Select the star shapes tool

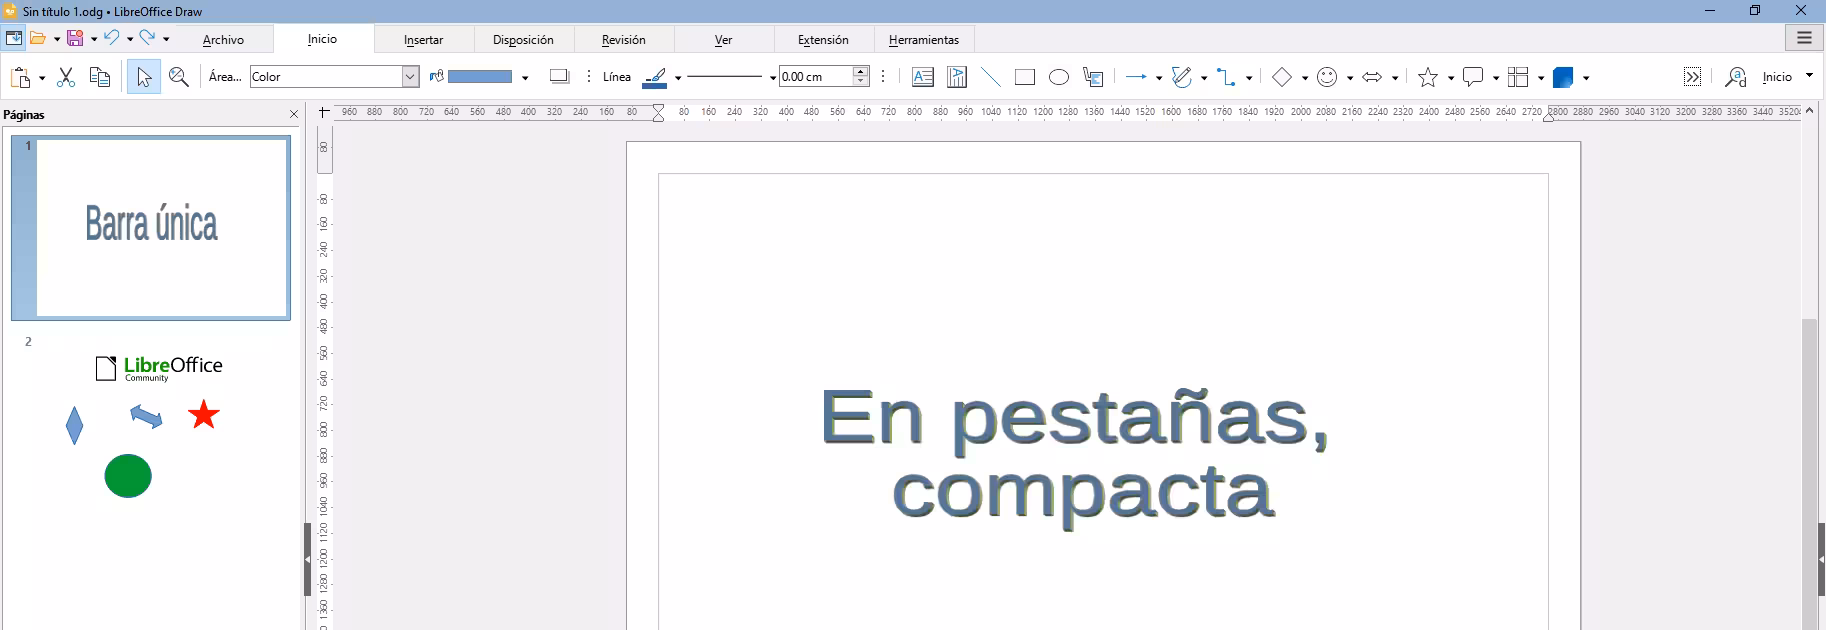[1428, 77]
